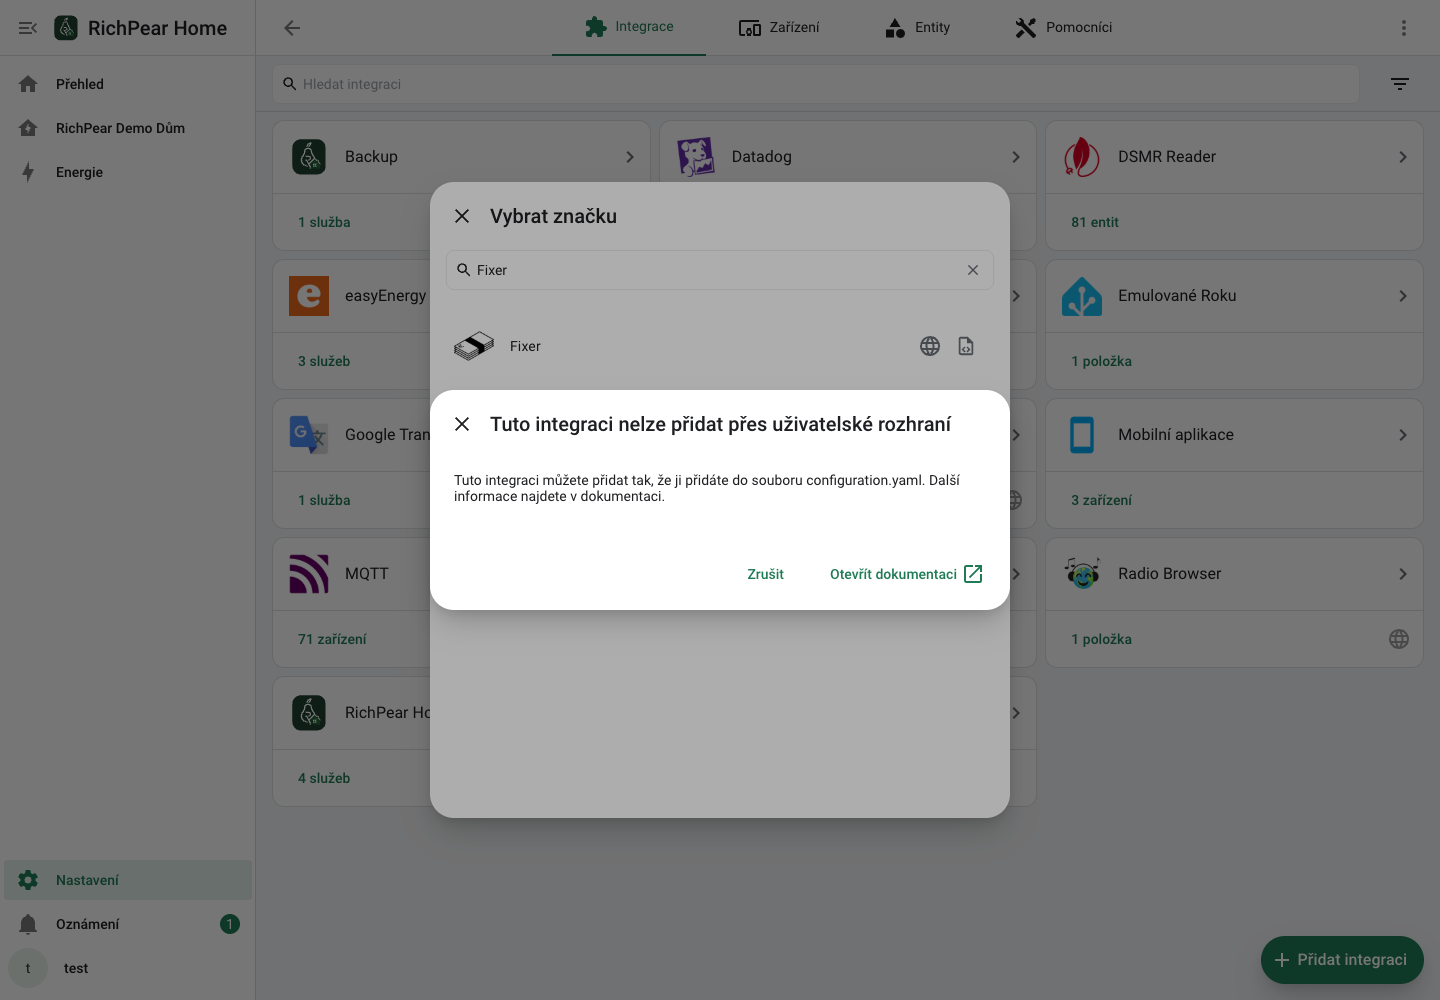Click the Mobilní aplikace icon
Image resolution: width=1440 pixels, height=1000 pixels.
point(1082,435)
